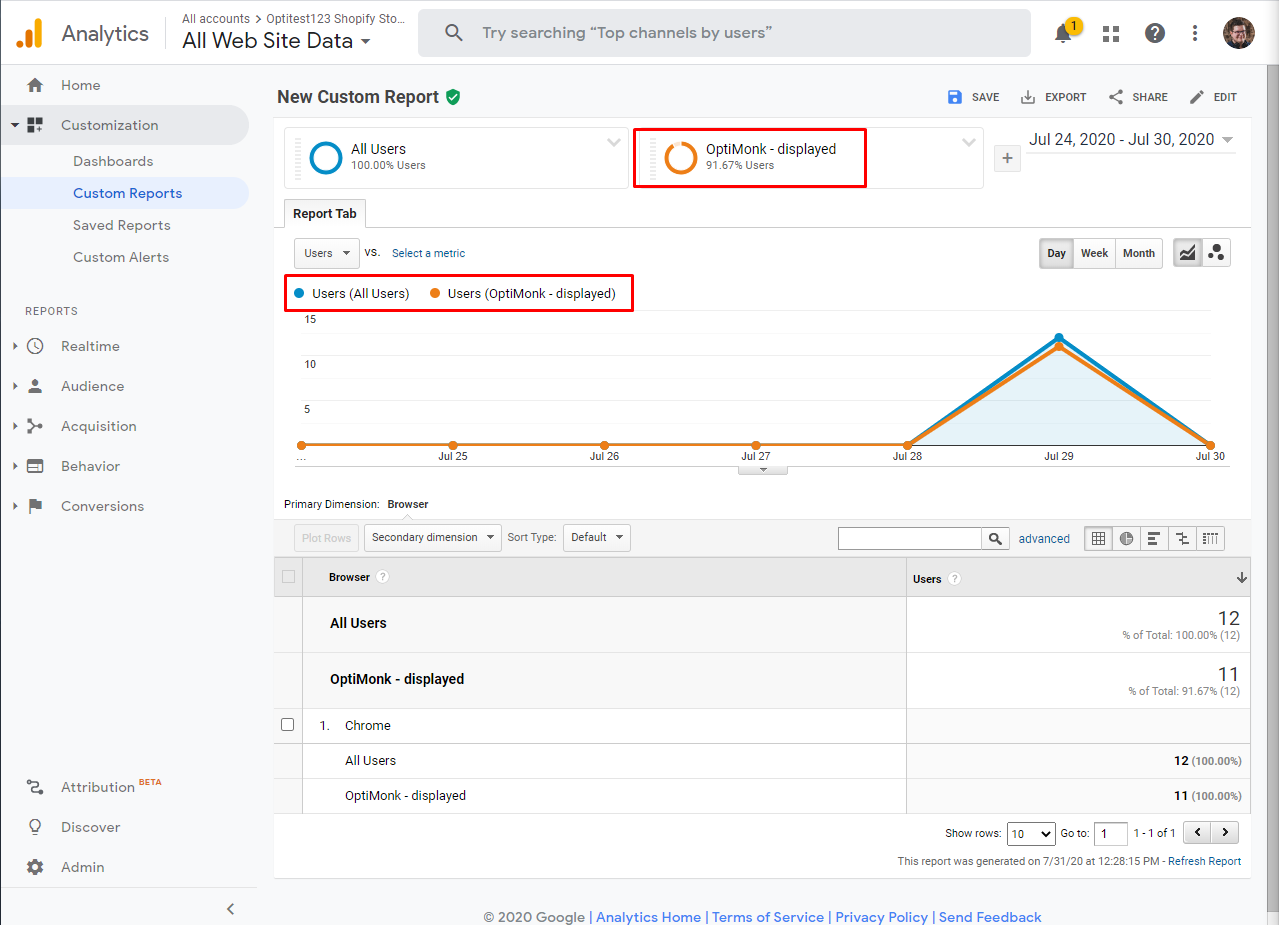Collapse the Customization section
The width and height of the screenshot is (1279, 925).
(x=15, y=125)
